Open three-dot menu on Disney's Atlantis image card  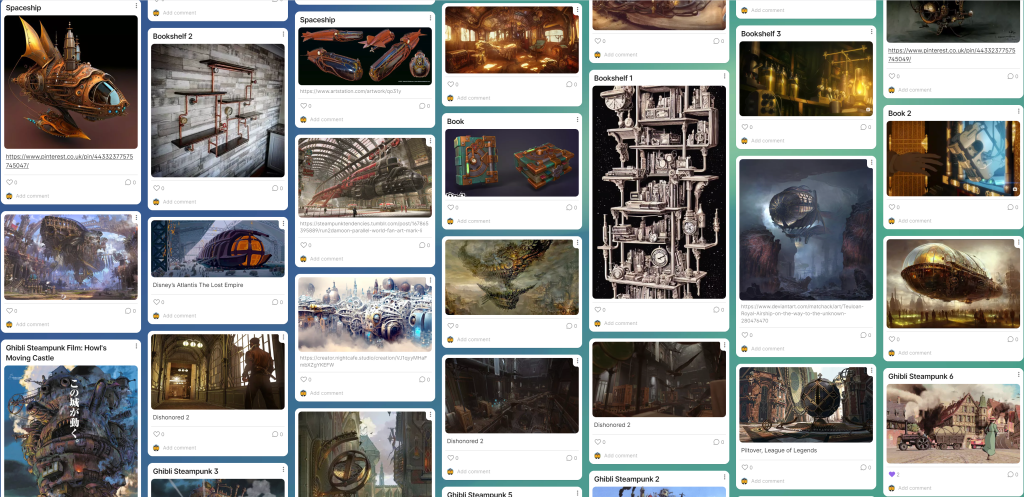pyautogui.click(x=283, y=224)
